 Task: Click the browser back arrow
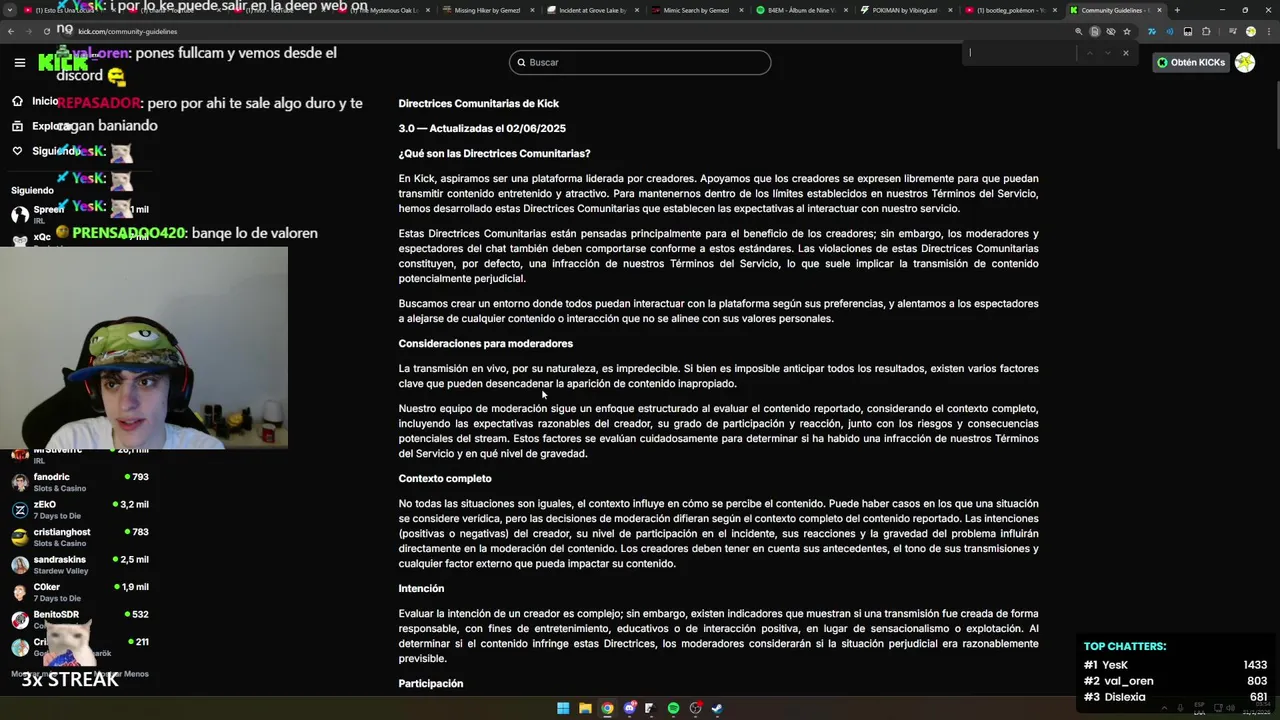(11, 31)
